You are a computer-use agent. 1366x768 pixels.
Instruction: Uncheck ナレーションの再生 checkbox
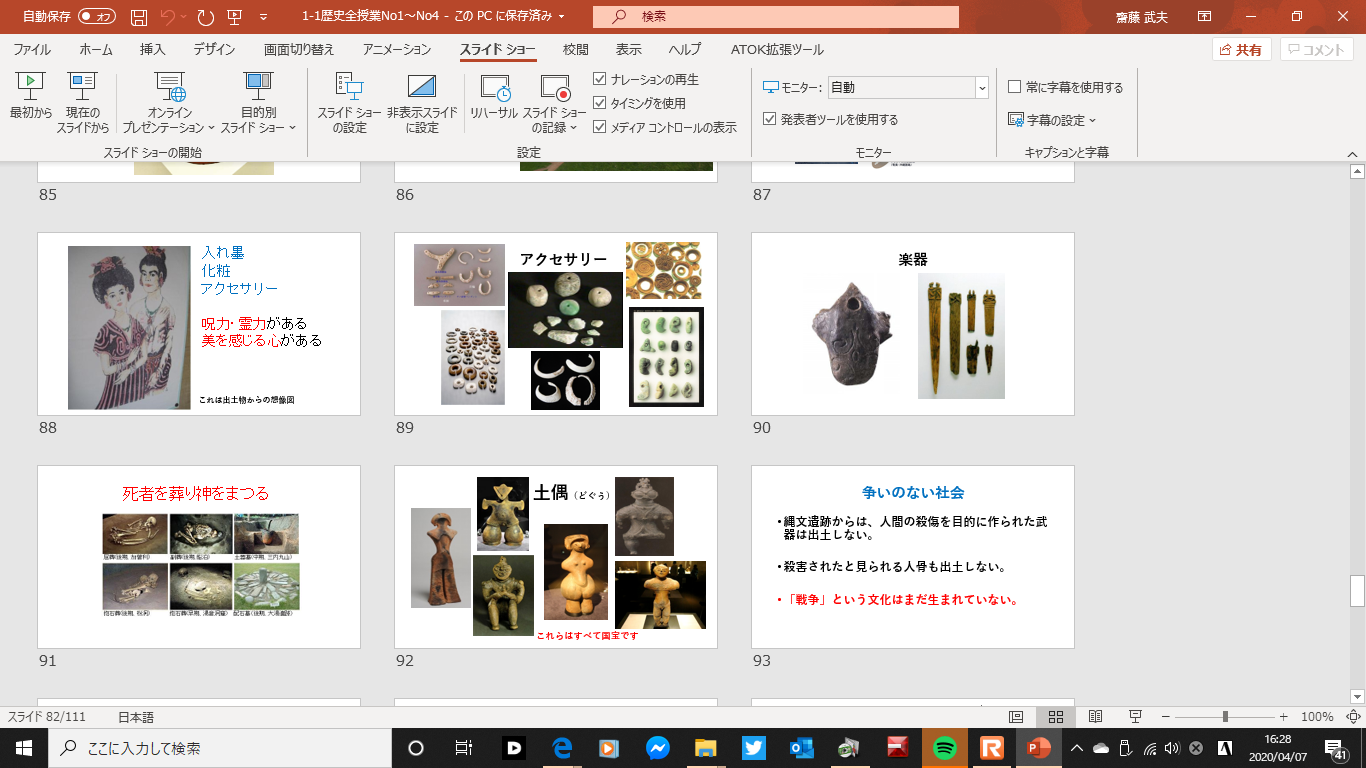600,79
